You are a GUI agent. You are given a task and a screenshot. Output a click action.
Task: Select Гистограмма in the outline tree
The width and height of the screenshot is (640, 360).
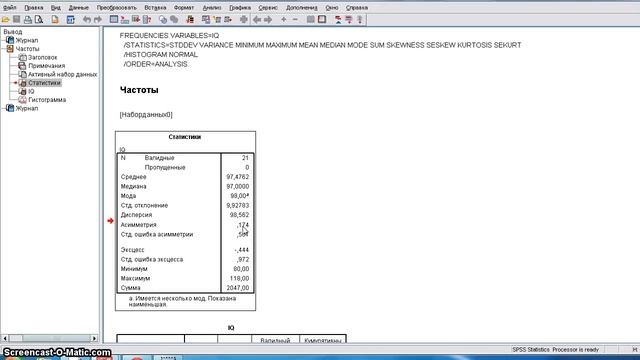tap(47, 100)
